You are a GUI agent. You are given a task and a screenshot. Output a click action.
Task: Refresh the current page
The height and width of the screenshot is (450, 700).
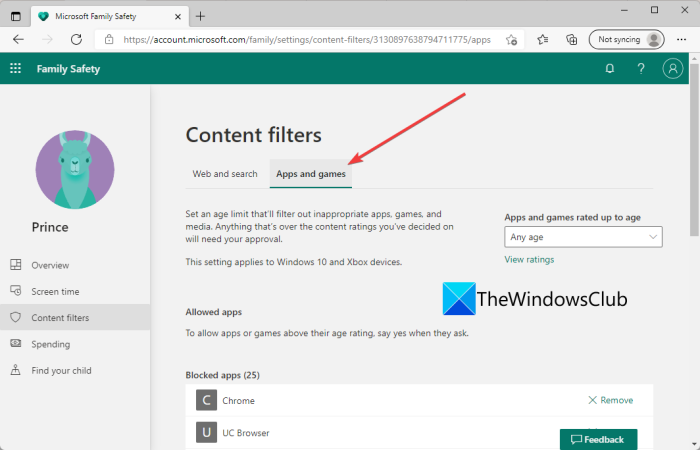tap(76, 40)
